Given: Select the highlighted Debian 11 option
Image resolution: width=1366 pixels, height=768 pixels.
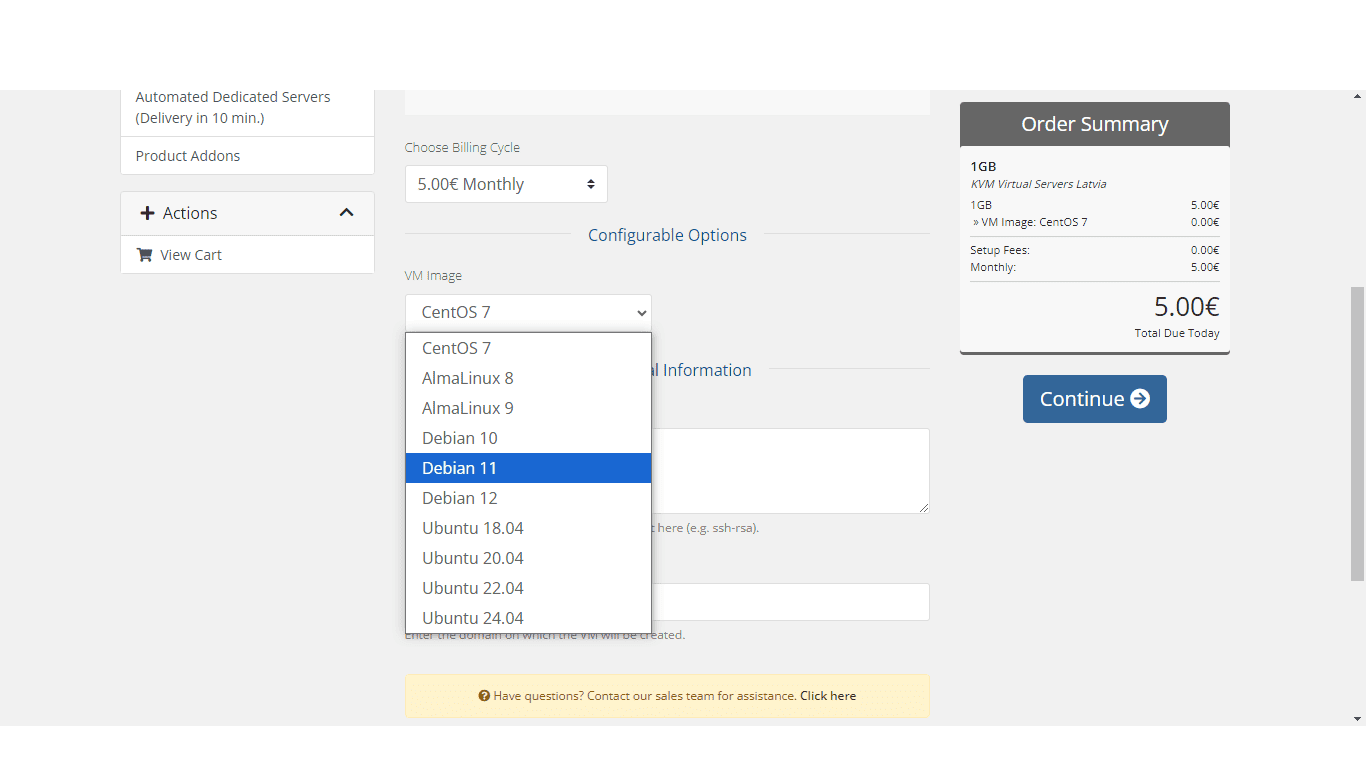Looking at the screenshot, I should (x=528, y=468).
